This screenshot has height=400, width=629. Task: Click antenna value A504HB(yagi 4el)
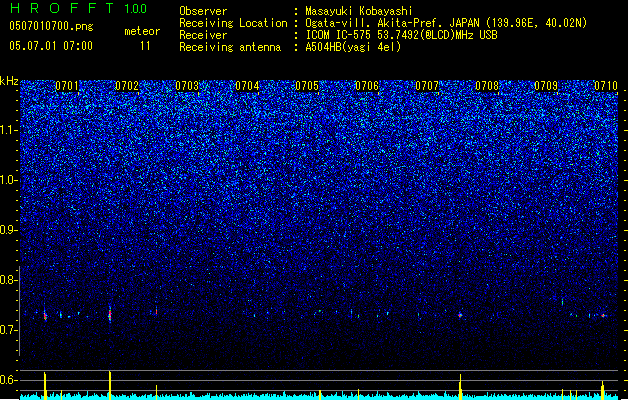pos(353,47)
